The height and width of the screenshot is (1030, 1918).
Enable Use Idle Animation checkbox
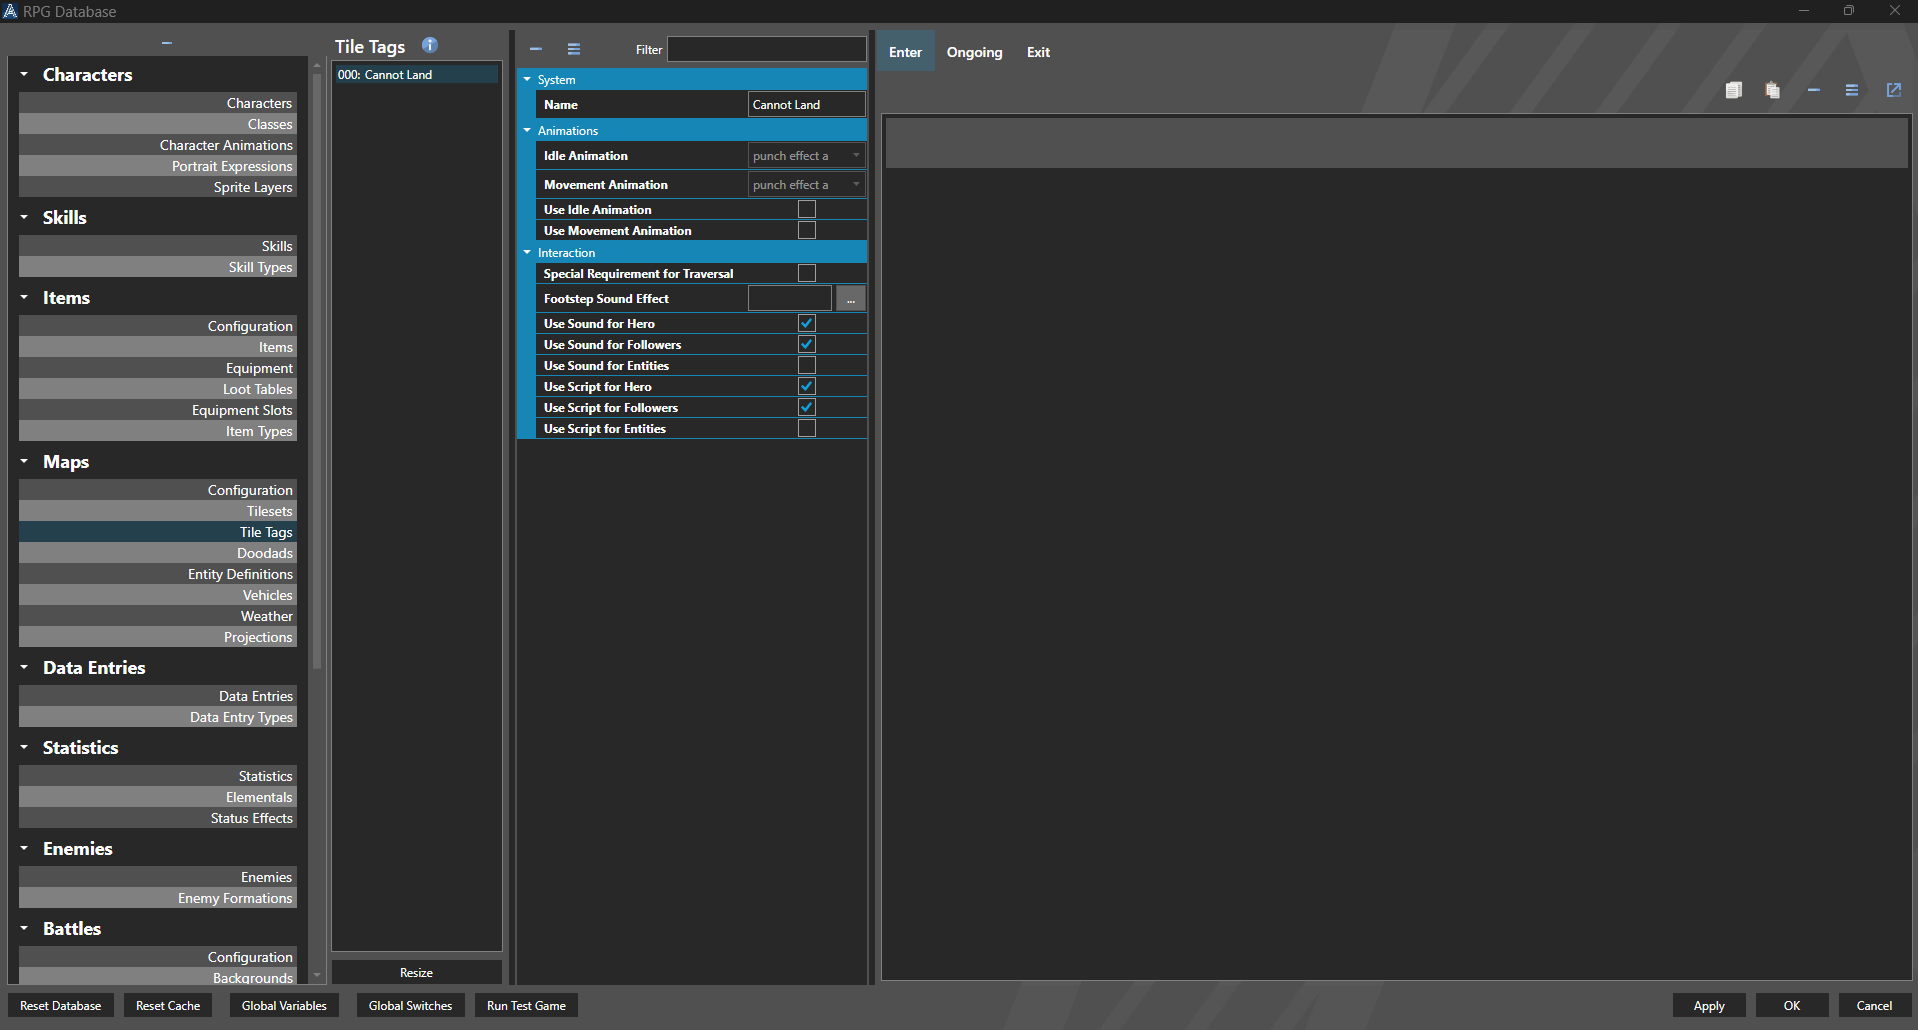807,209
